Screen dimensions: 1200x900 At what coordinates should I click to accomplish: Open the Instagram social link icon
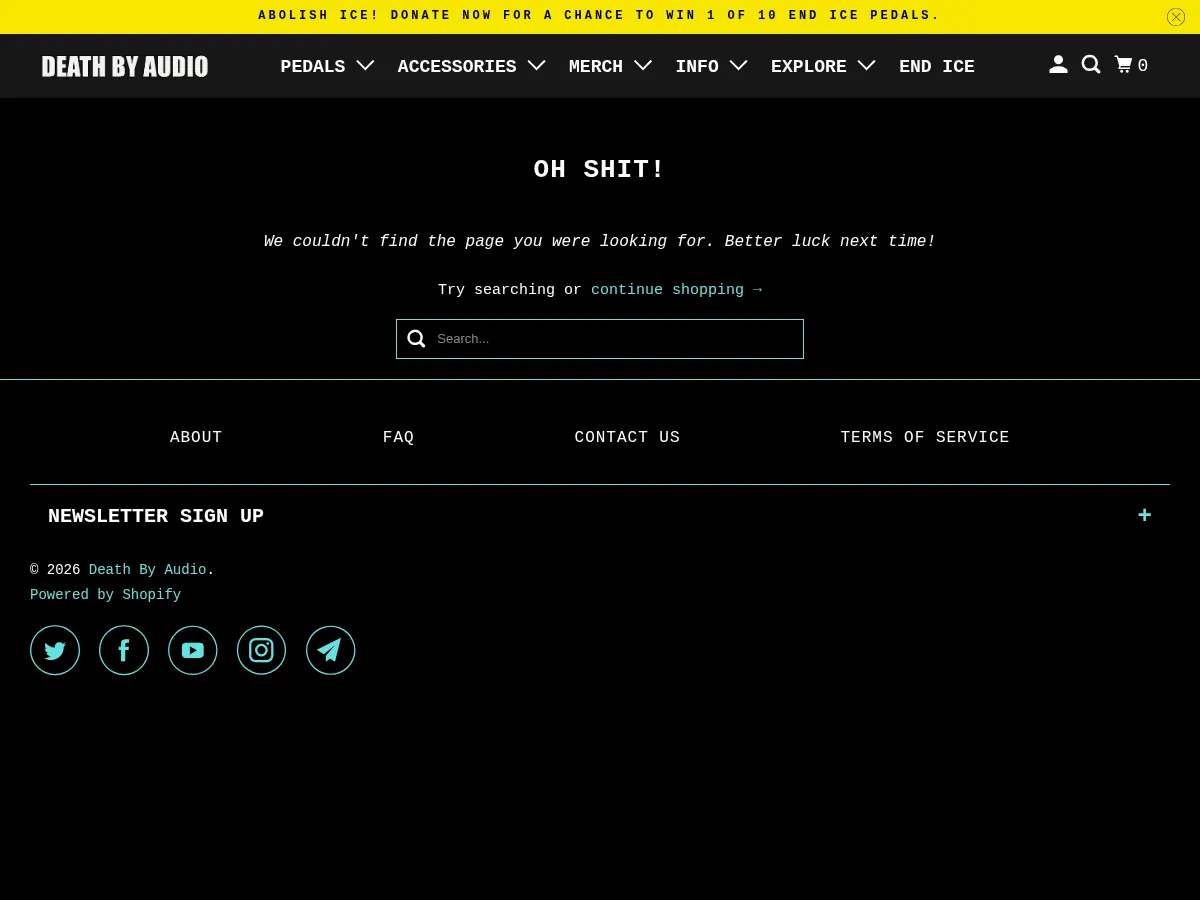tap(261, 650)
